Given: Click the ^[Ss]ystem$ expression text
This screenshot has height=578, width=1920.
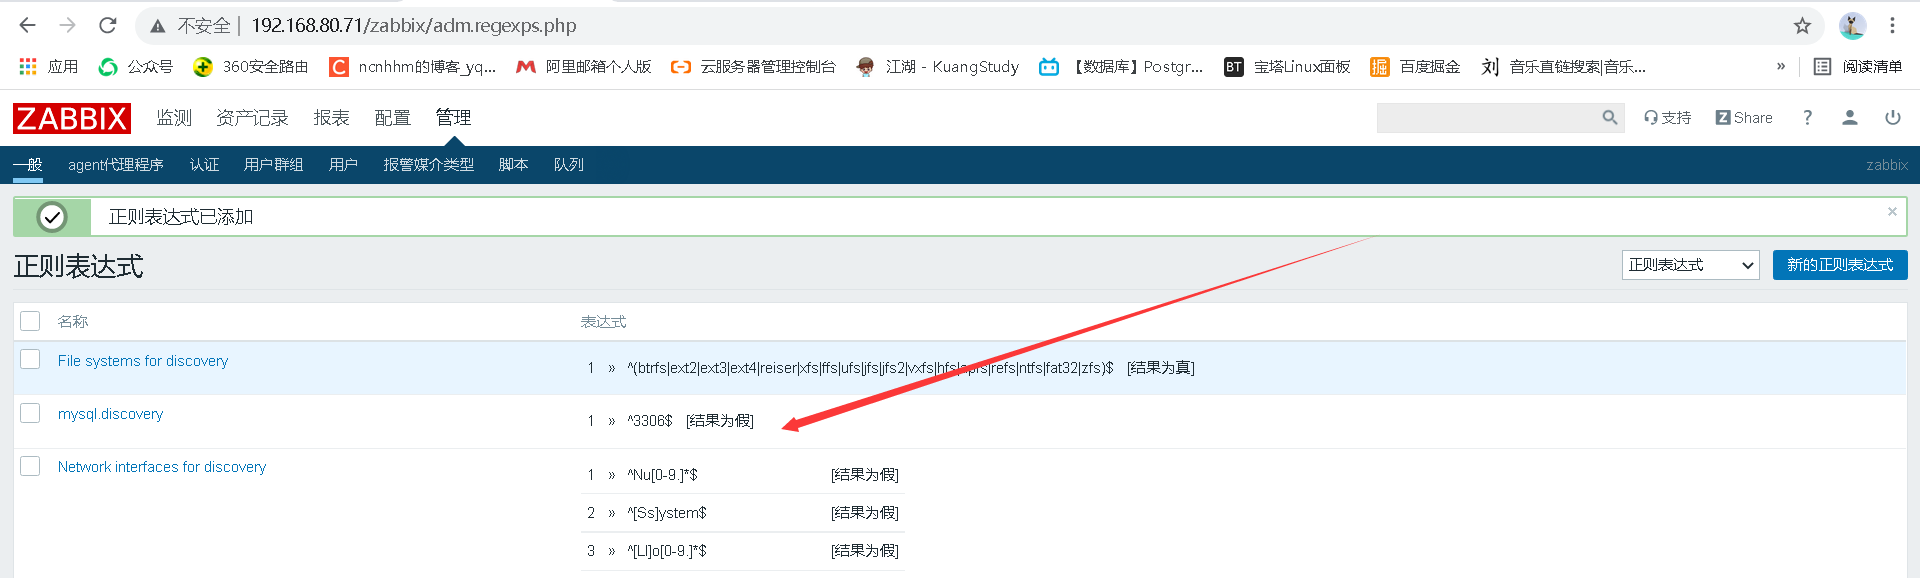Looking at the screenshot, I should coord(667,513).
